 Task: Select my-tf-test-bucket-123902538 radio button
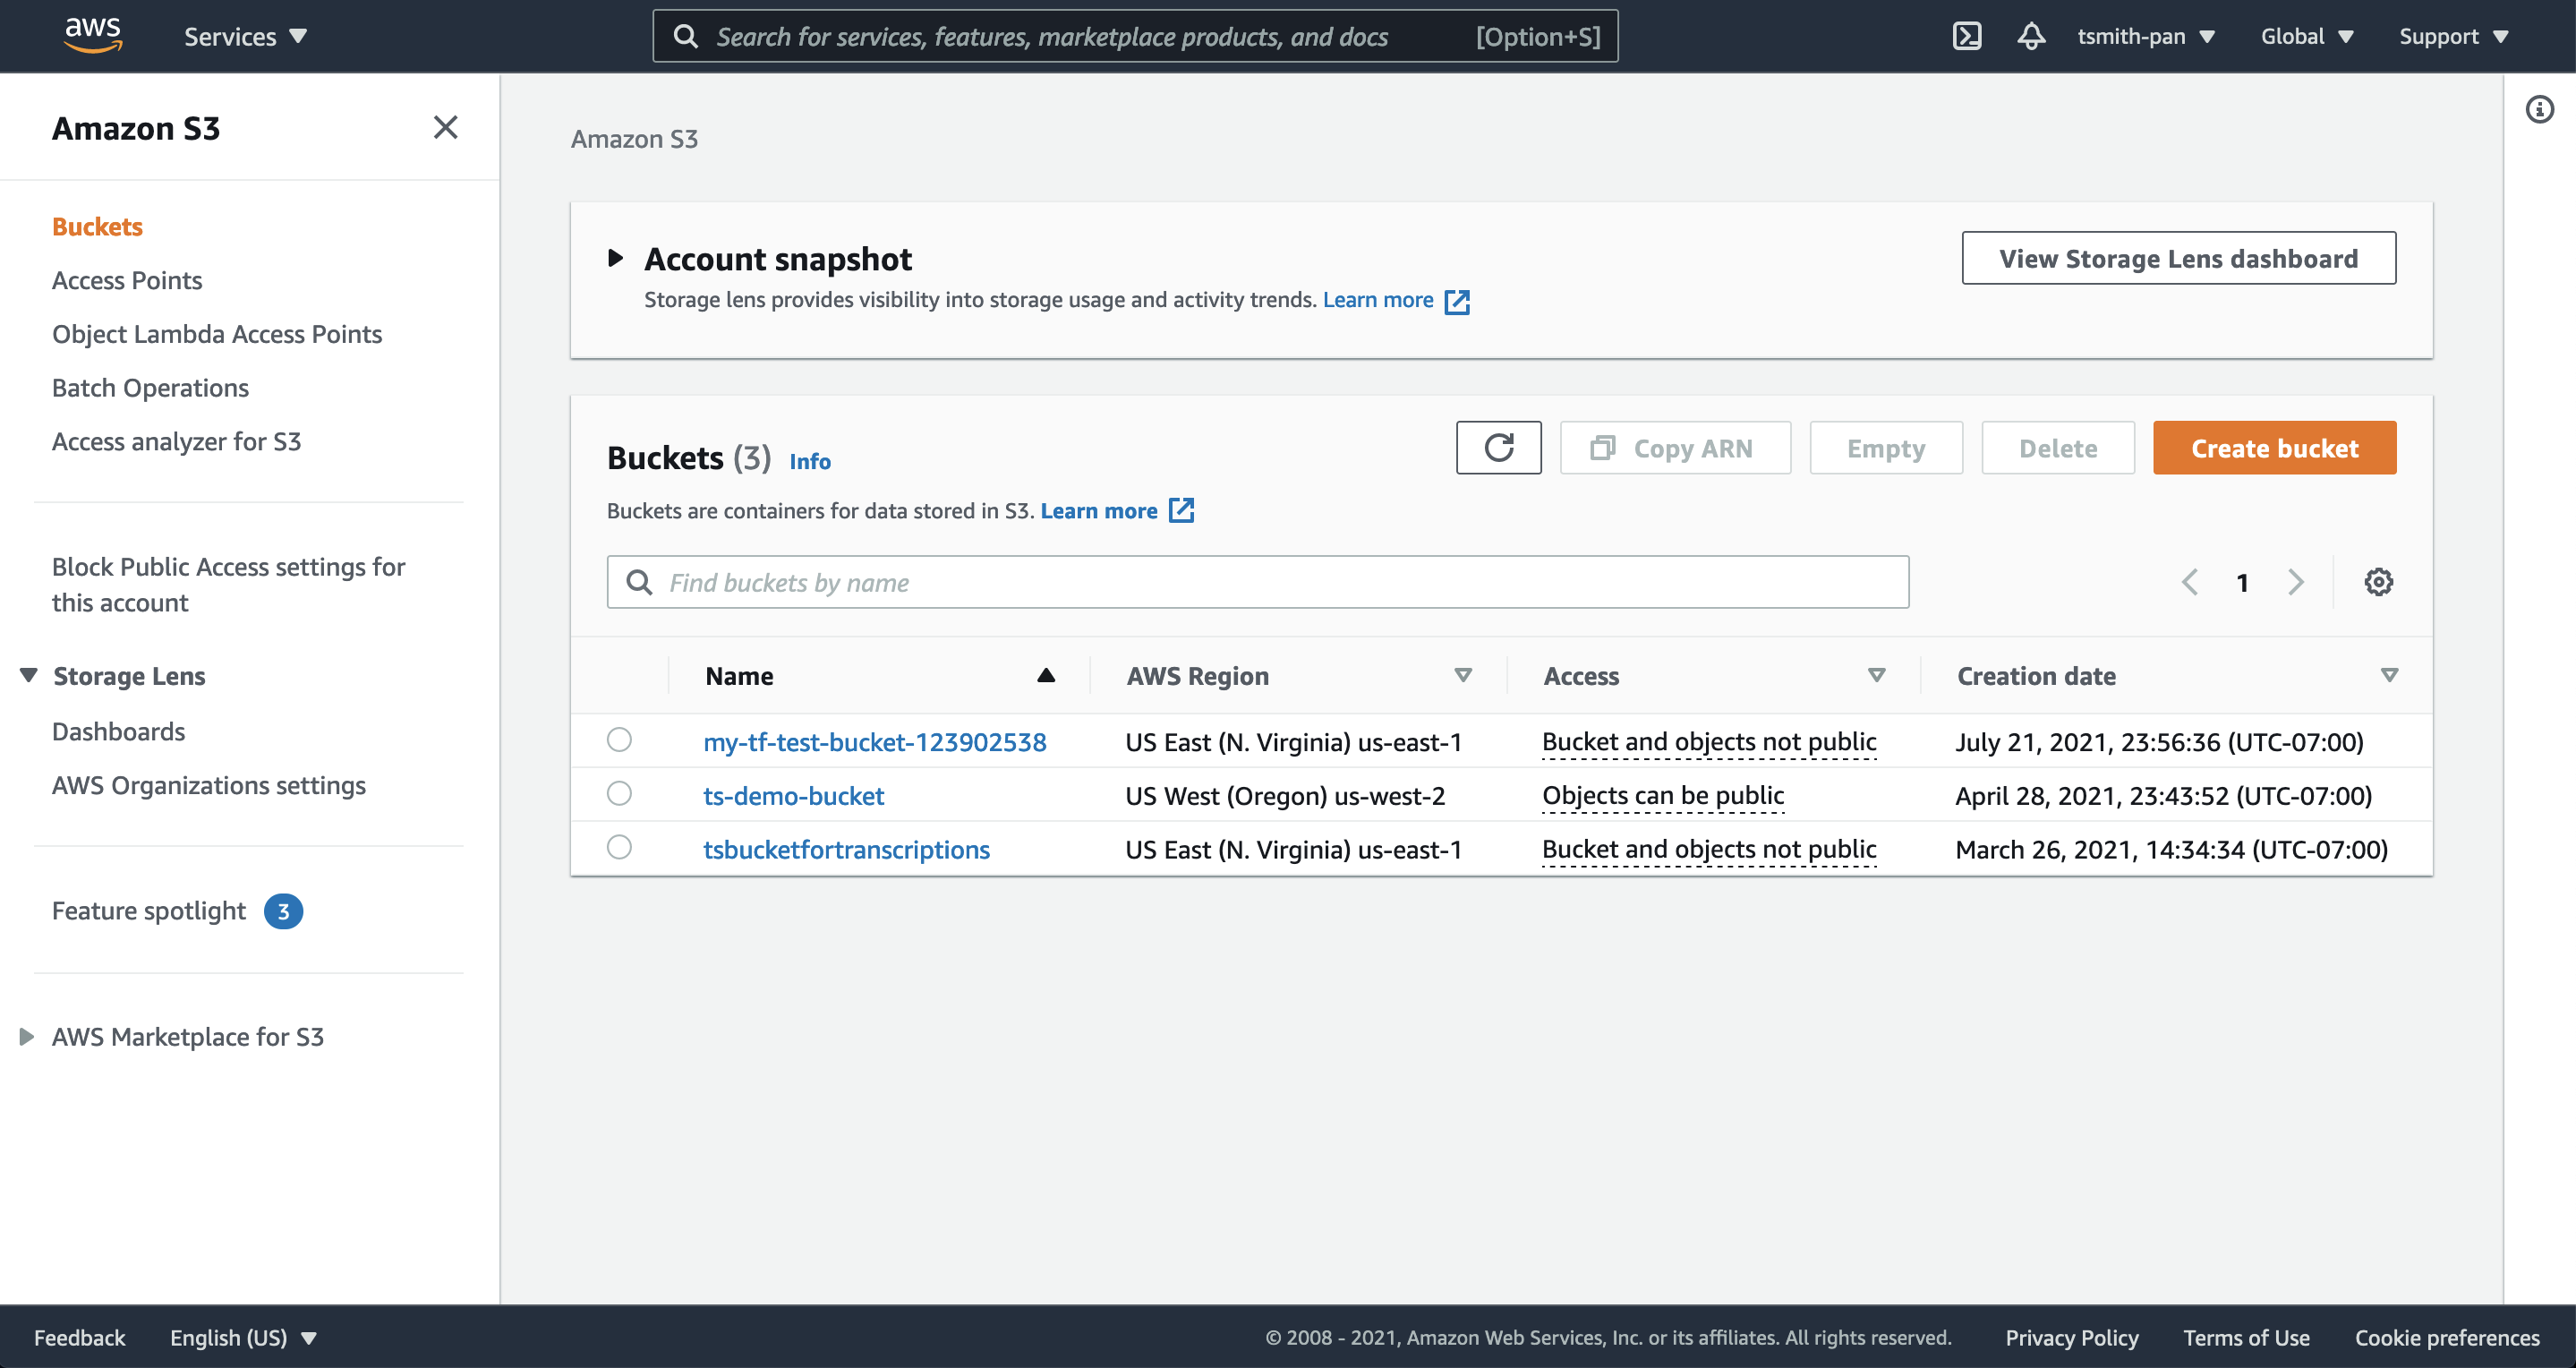(619, 740)
